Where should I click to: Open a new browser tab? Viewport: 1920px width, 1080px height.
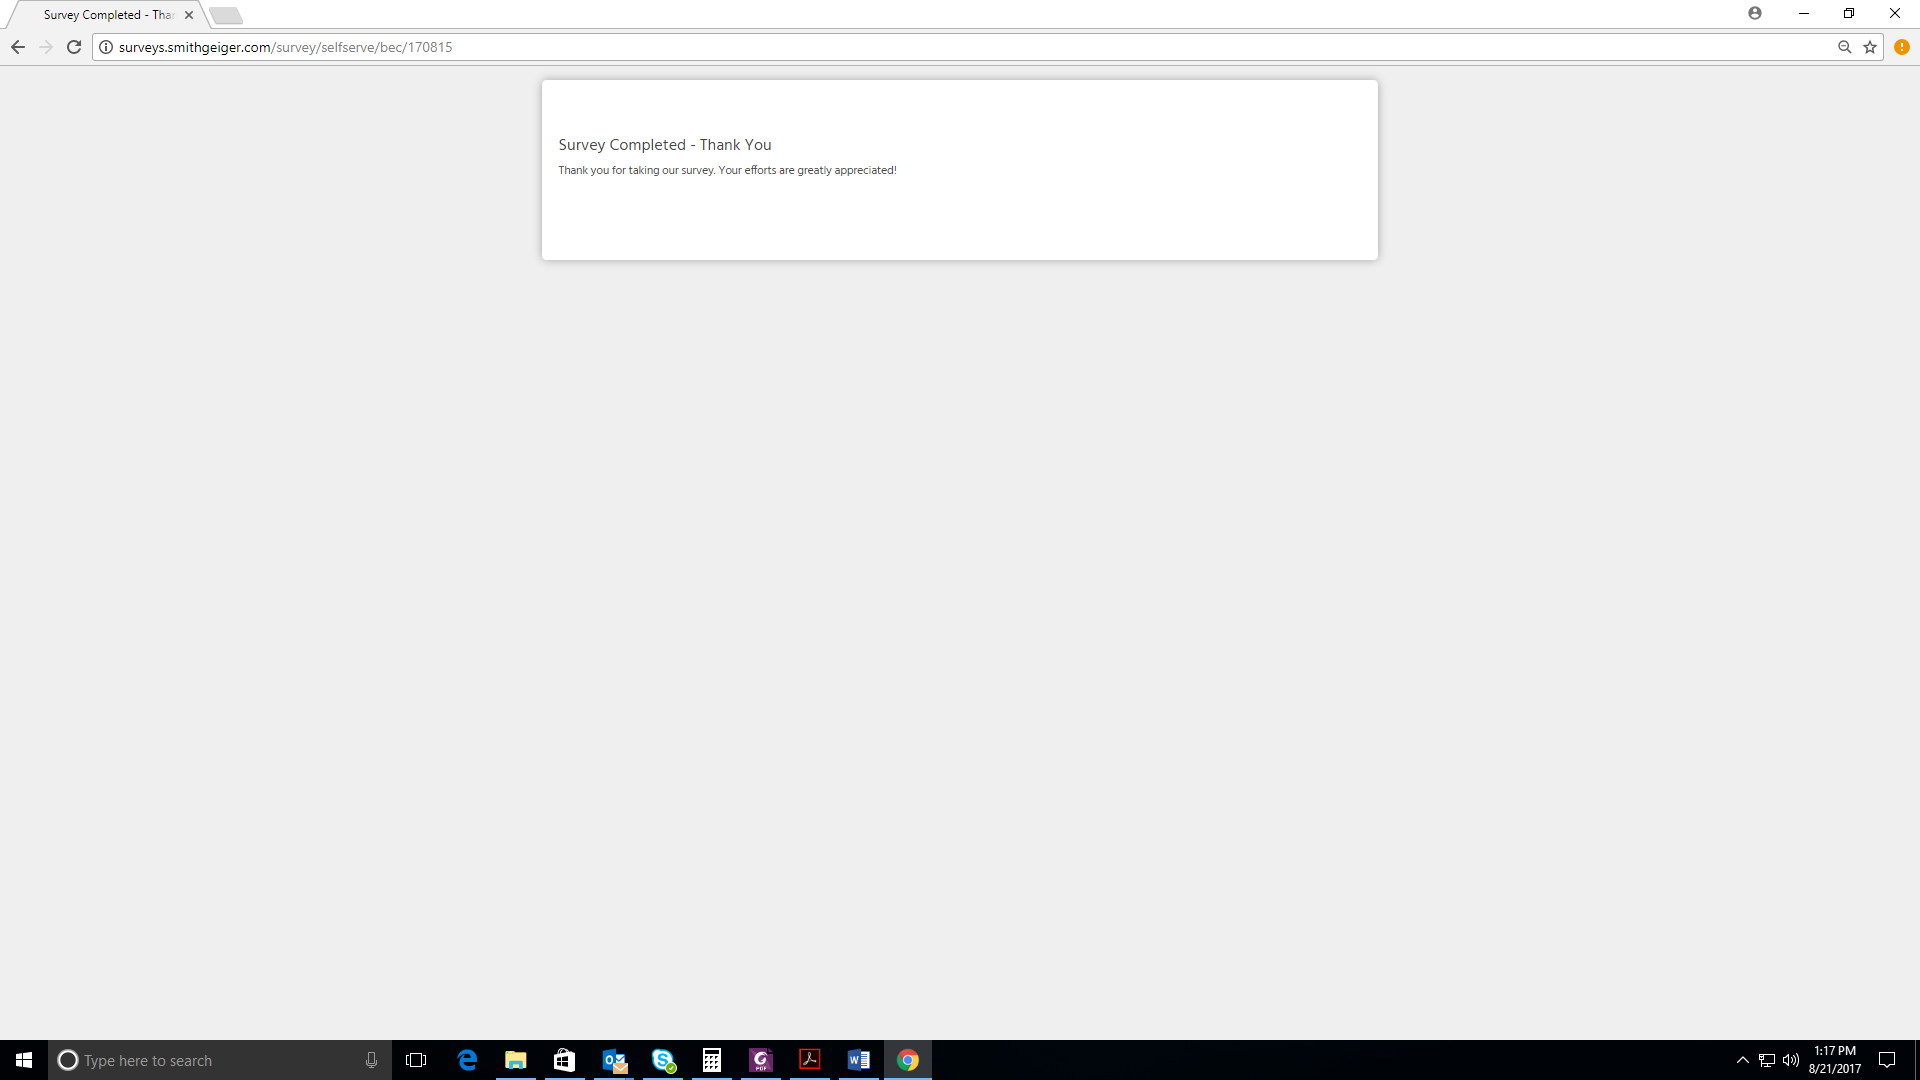(226, 15)
